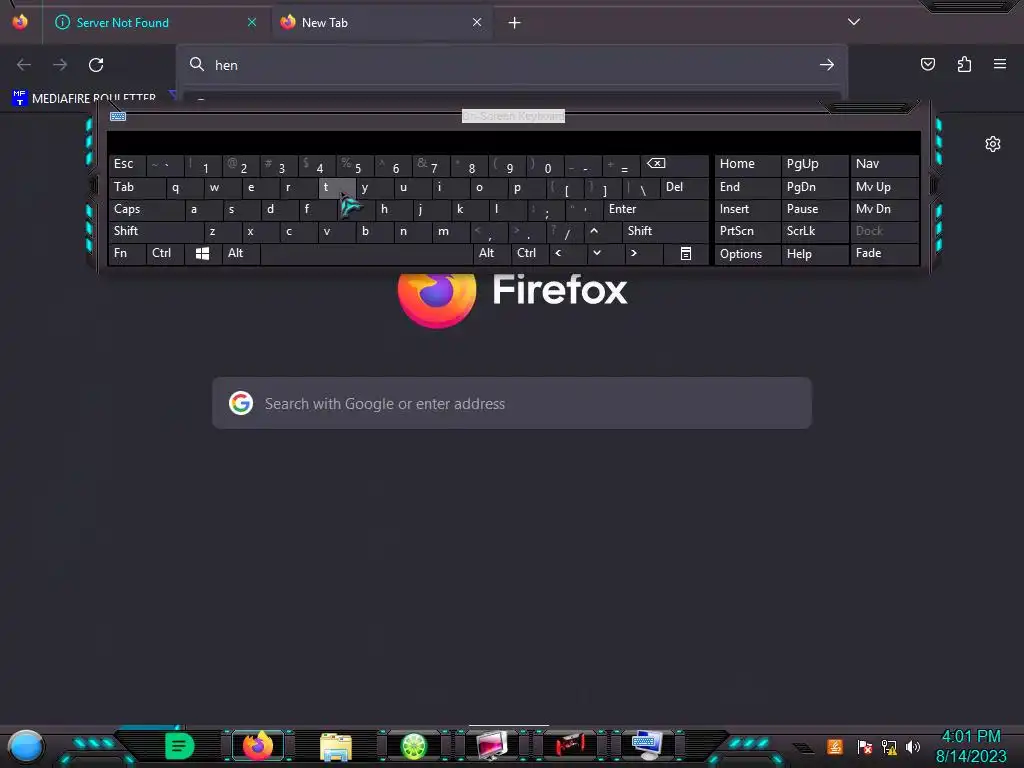Screen dimensions: 1024x768
Task: Click the down arrow key on the keyboard
Action: 605,253
